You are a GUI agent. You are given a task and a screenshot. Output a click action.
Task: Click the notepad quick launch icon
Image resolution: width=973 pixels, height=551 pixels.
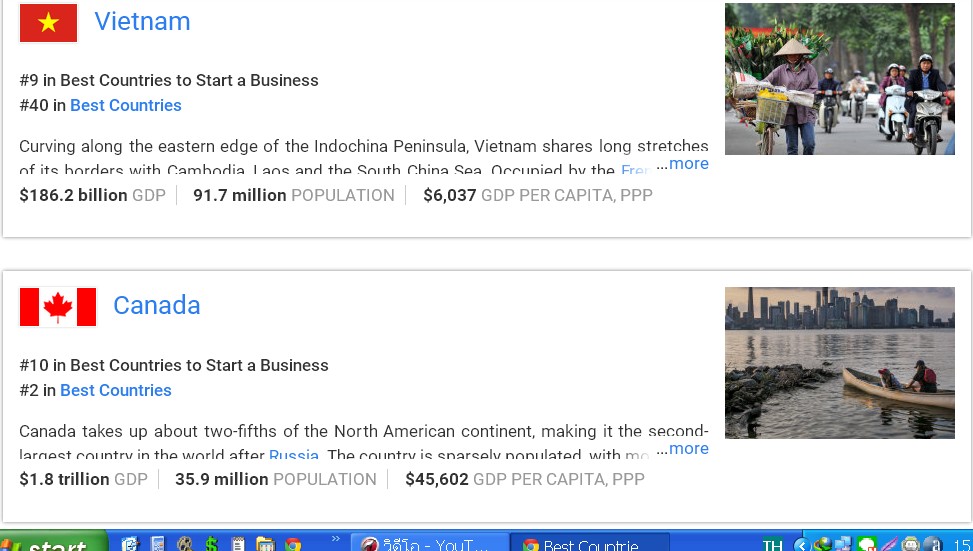click(238, 544)
